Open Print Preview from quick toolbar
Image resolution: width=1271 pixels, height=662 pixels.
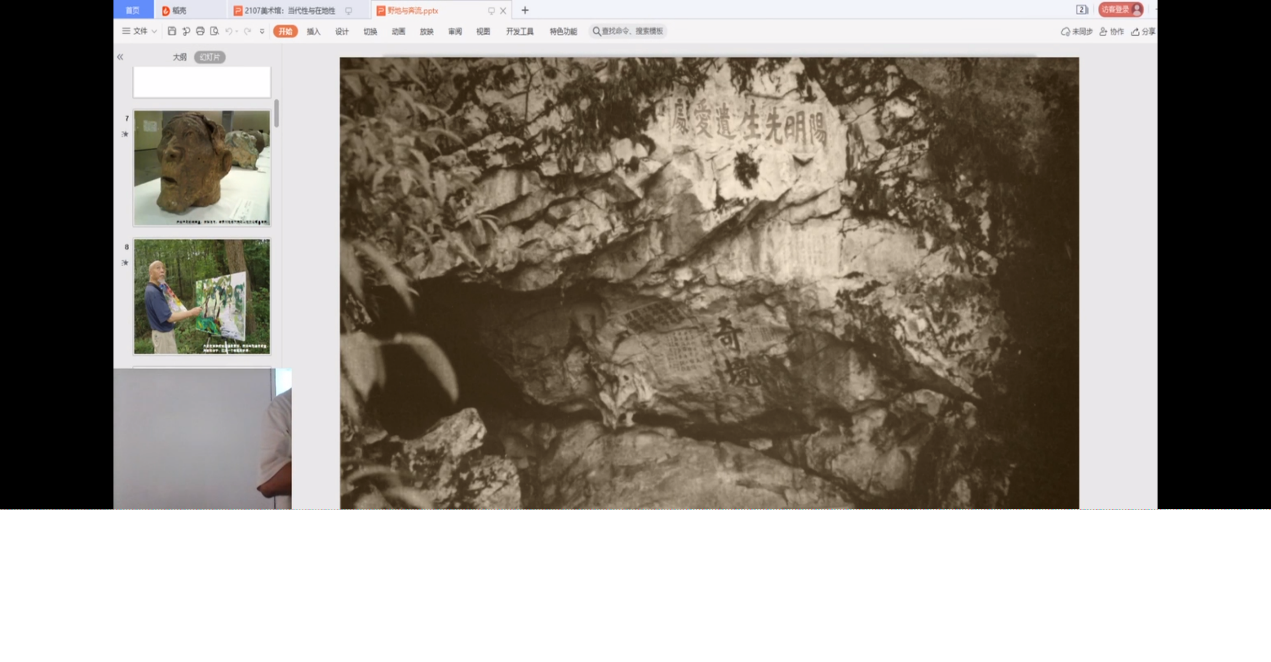point(214,32)
